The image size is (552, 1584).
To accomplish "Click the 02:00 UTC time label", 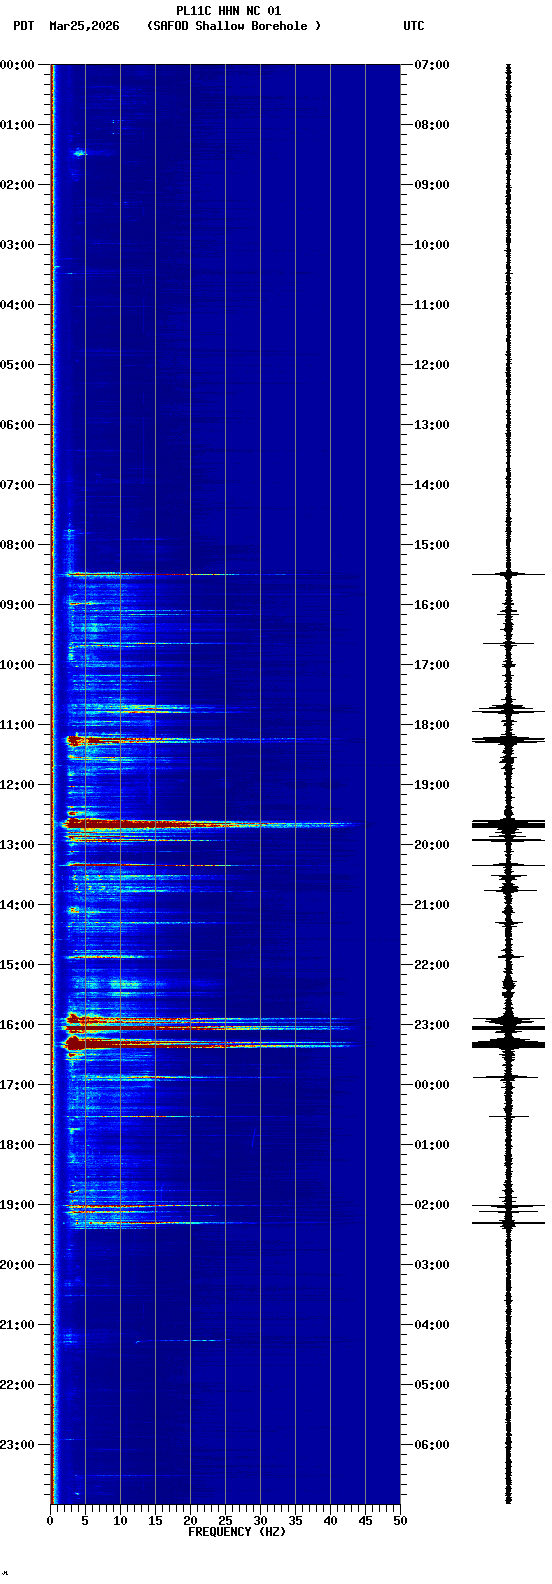I will point(432,1205).
